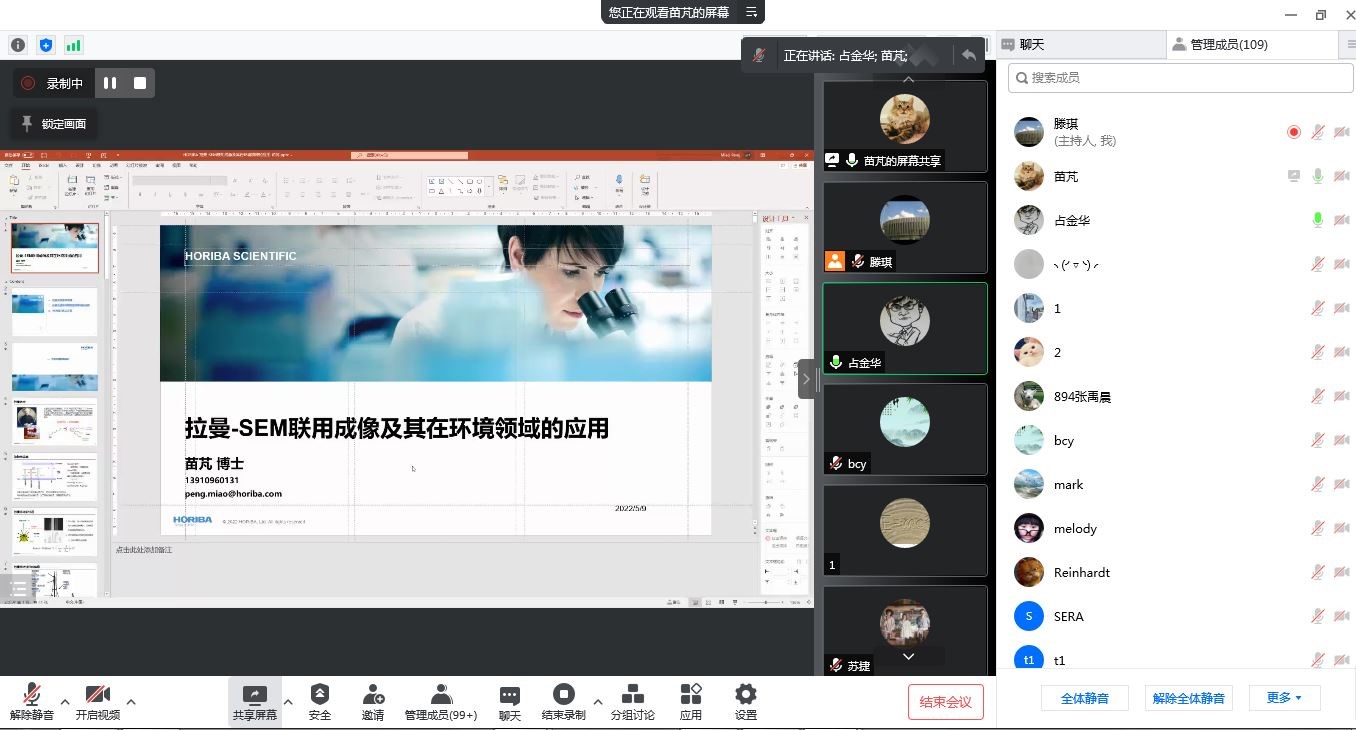Click the meeting info icon at top-left
1356x730 pixels.
[18, 45]
